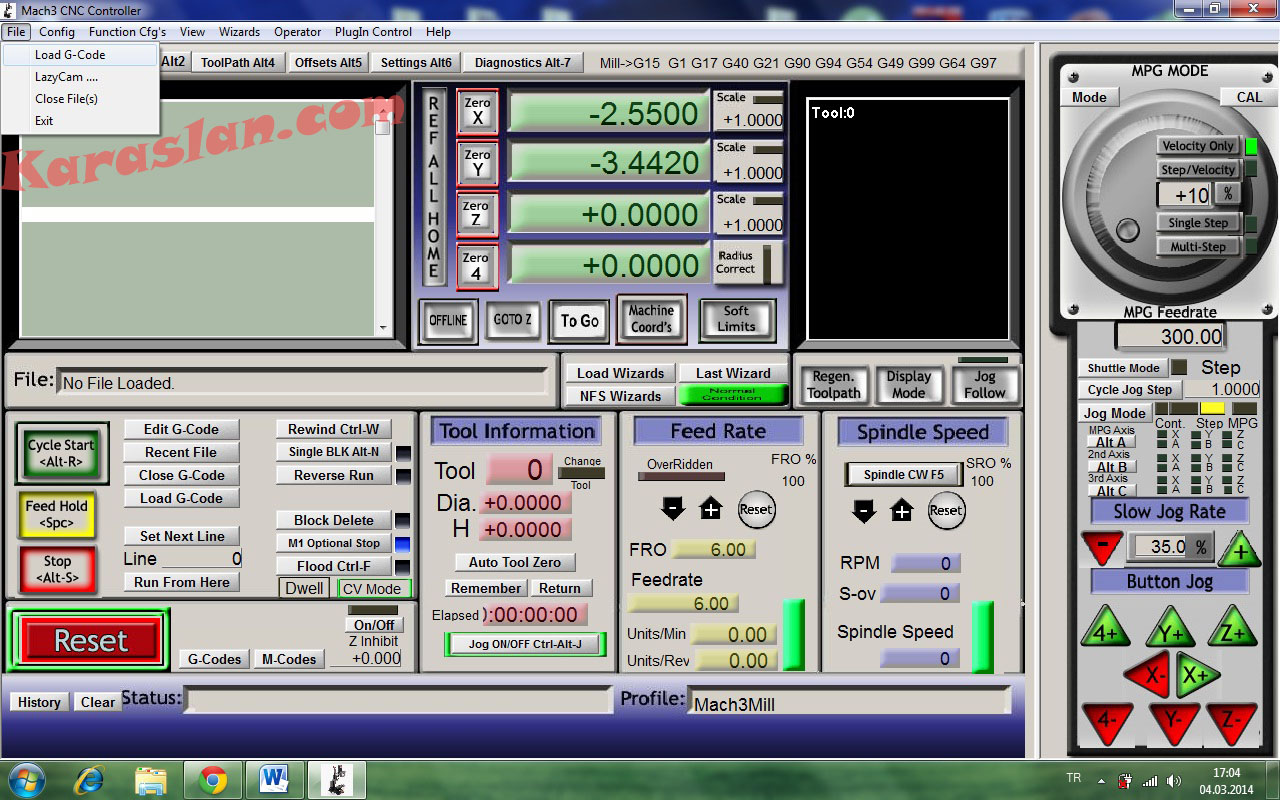Switch to the ToolPath Alt4 tab
This screenshot has width=1280, height=800.
[x=238, y=62]
